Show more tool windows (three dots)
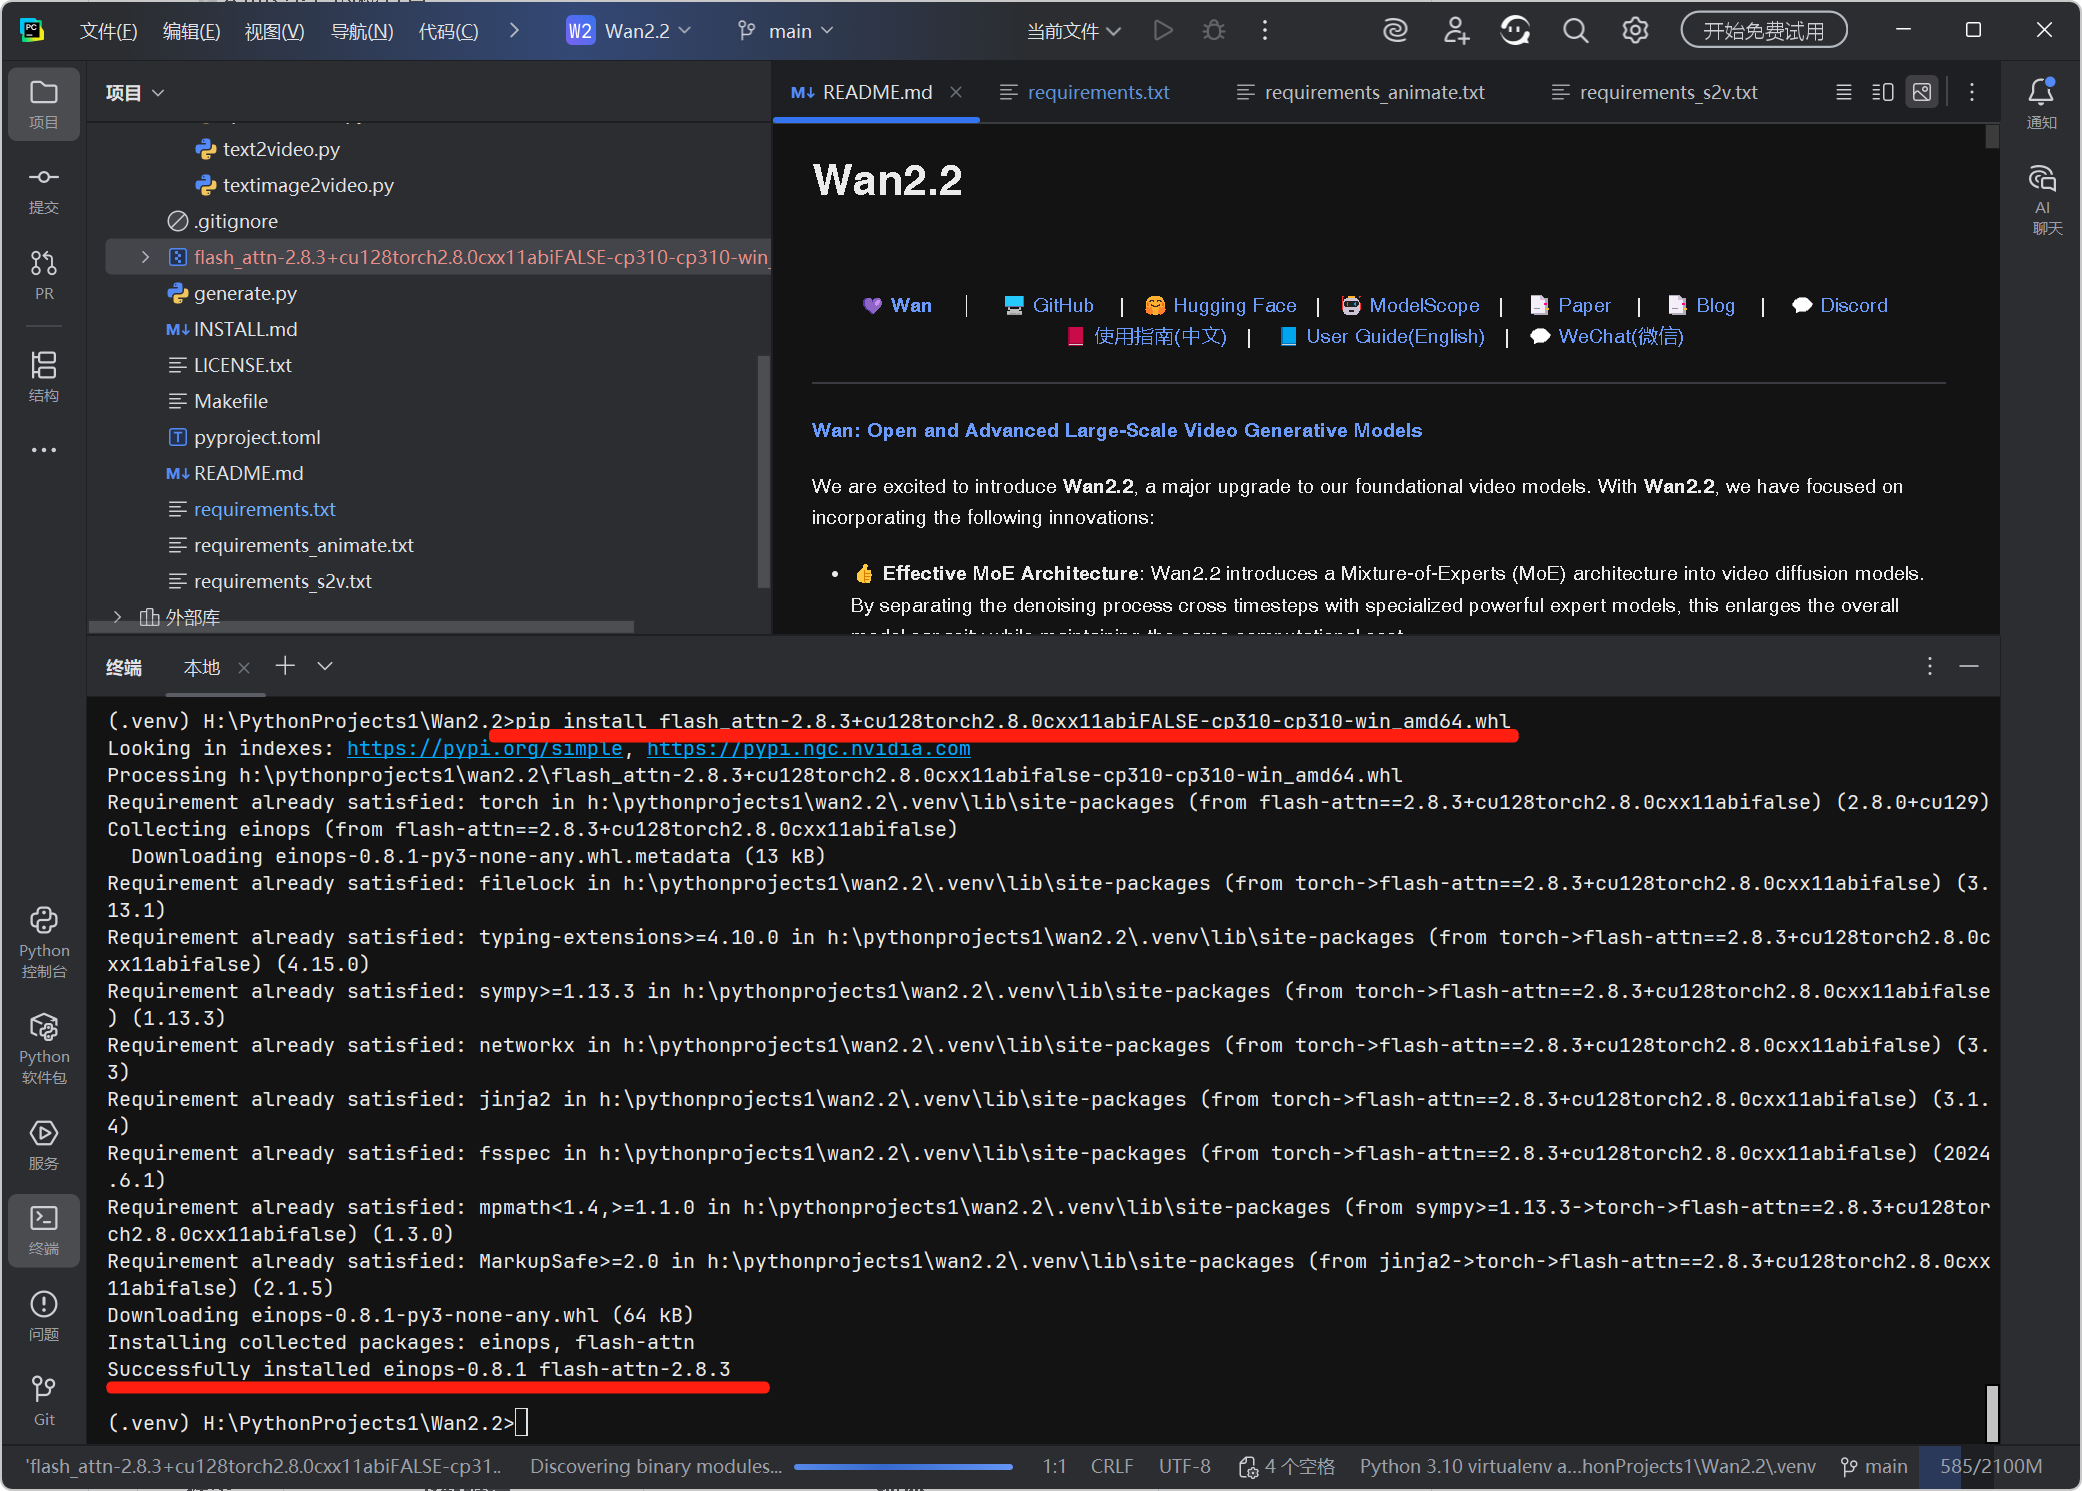The height and width of the screenshot is (1491, 2082). pyautogui.click(x=44, y=450)
